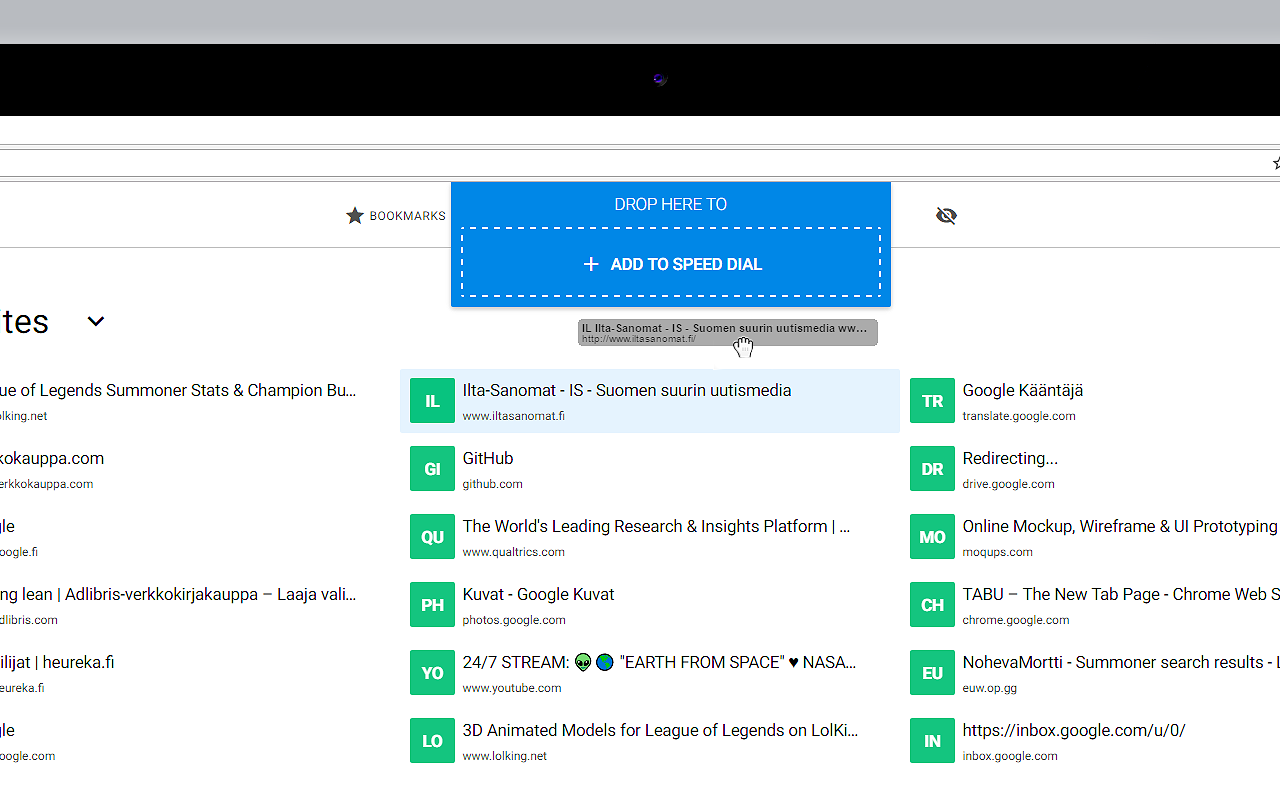The image size is (1280, 800).
Task: Click the www.iltasanomat.fi URL text
Action: coord(513,416)
